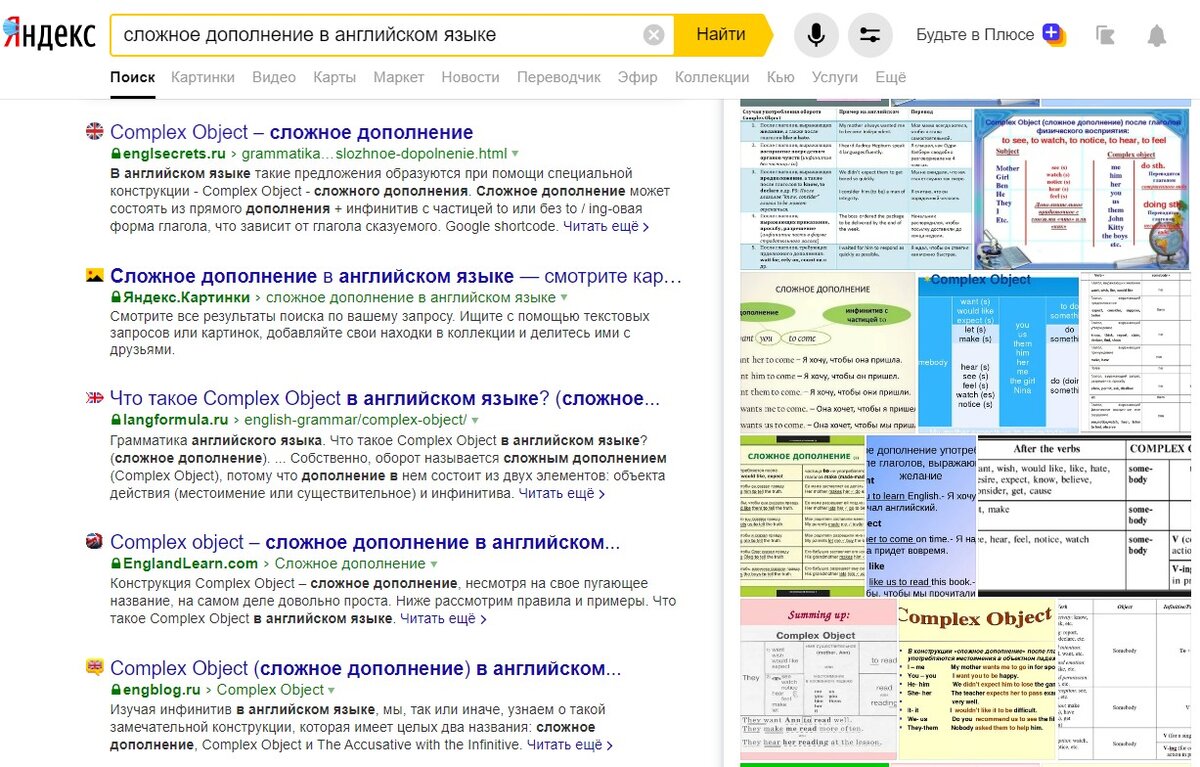
Task: Click into the search query field
Action: (378, 35)
